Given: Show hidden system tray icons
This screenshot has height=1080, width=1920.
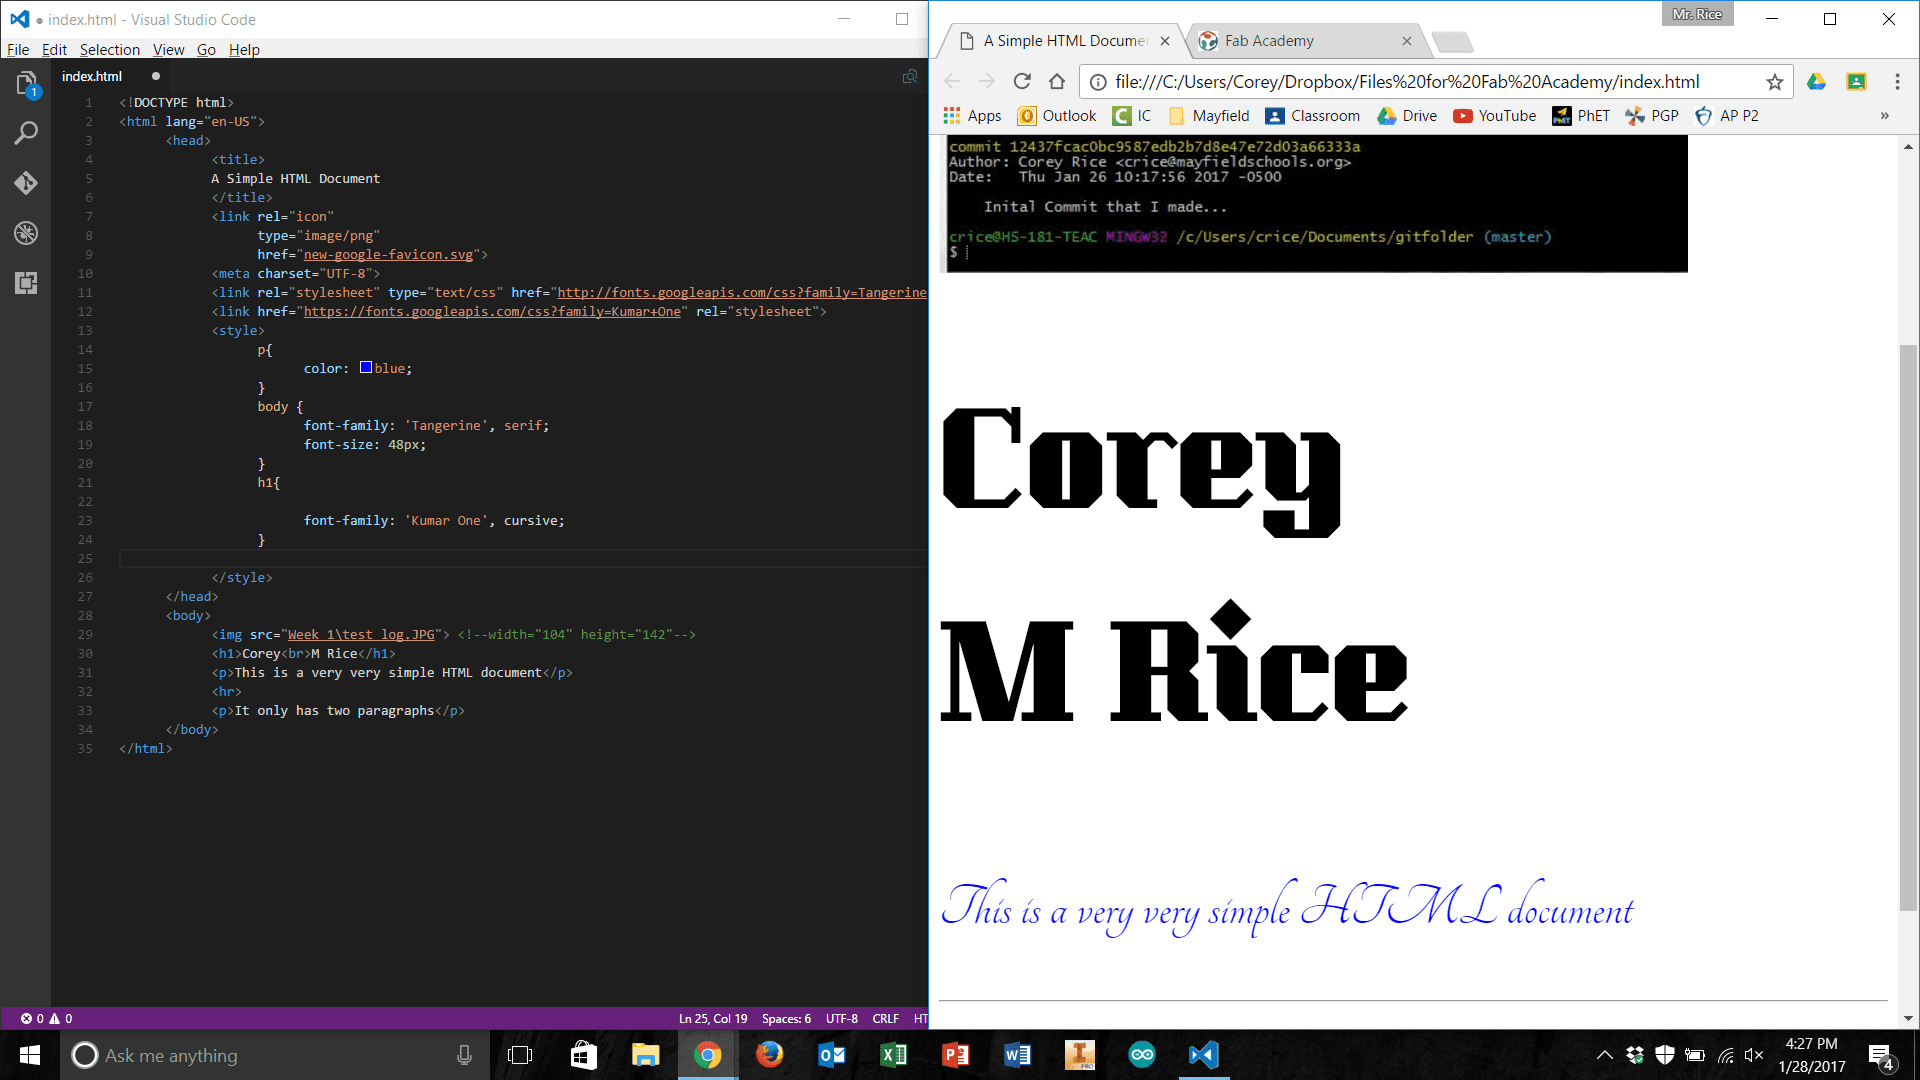Looking at the screenshot, I should [1604, 1055].
